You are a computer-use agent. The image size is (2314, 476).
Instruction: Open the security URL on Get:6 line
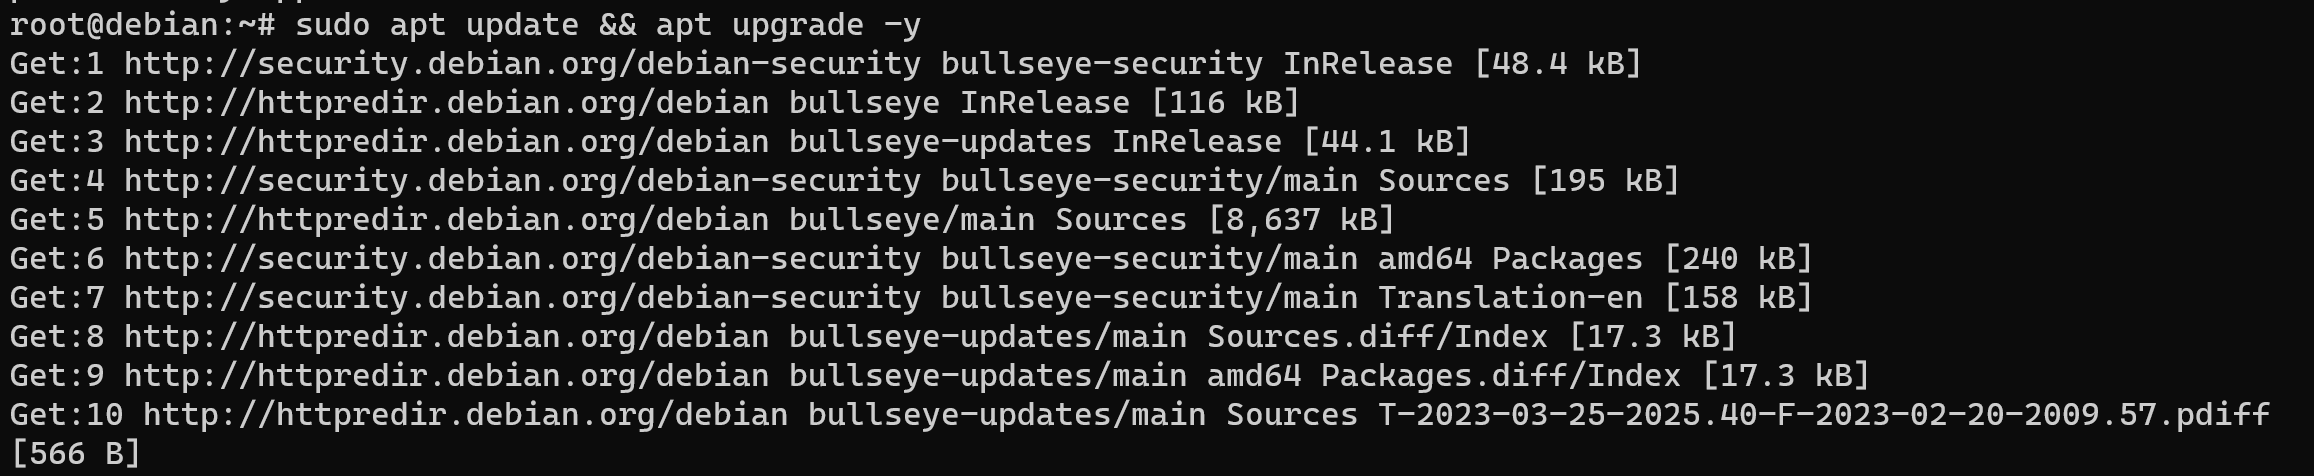coord(522,259)
